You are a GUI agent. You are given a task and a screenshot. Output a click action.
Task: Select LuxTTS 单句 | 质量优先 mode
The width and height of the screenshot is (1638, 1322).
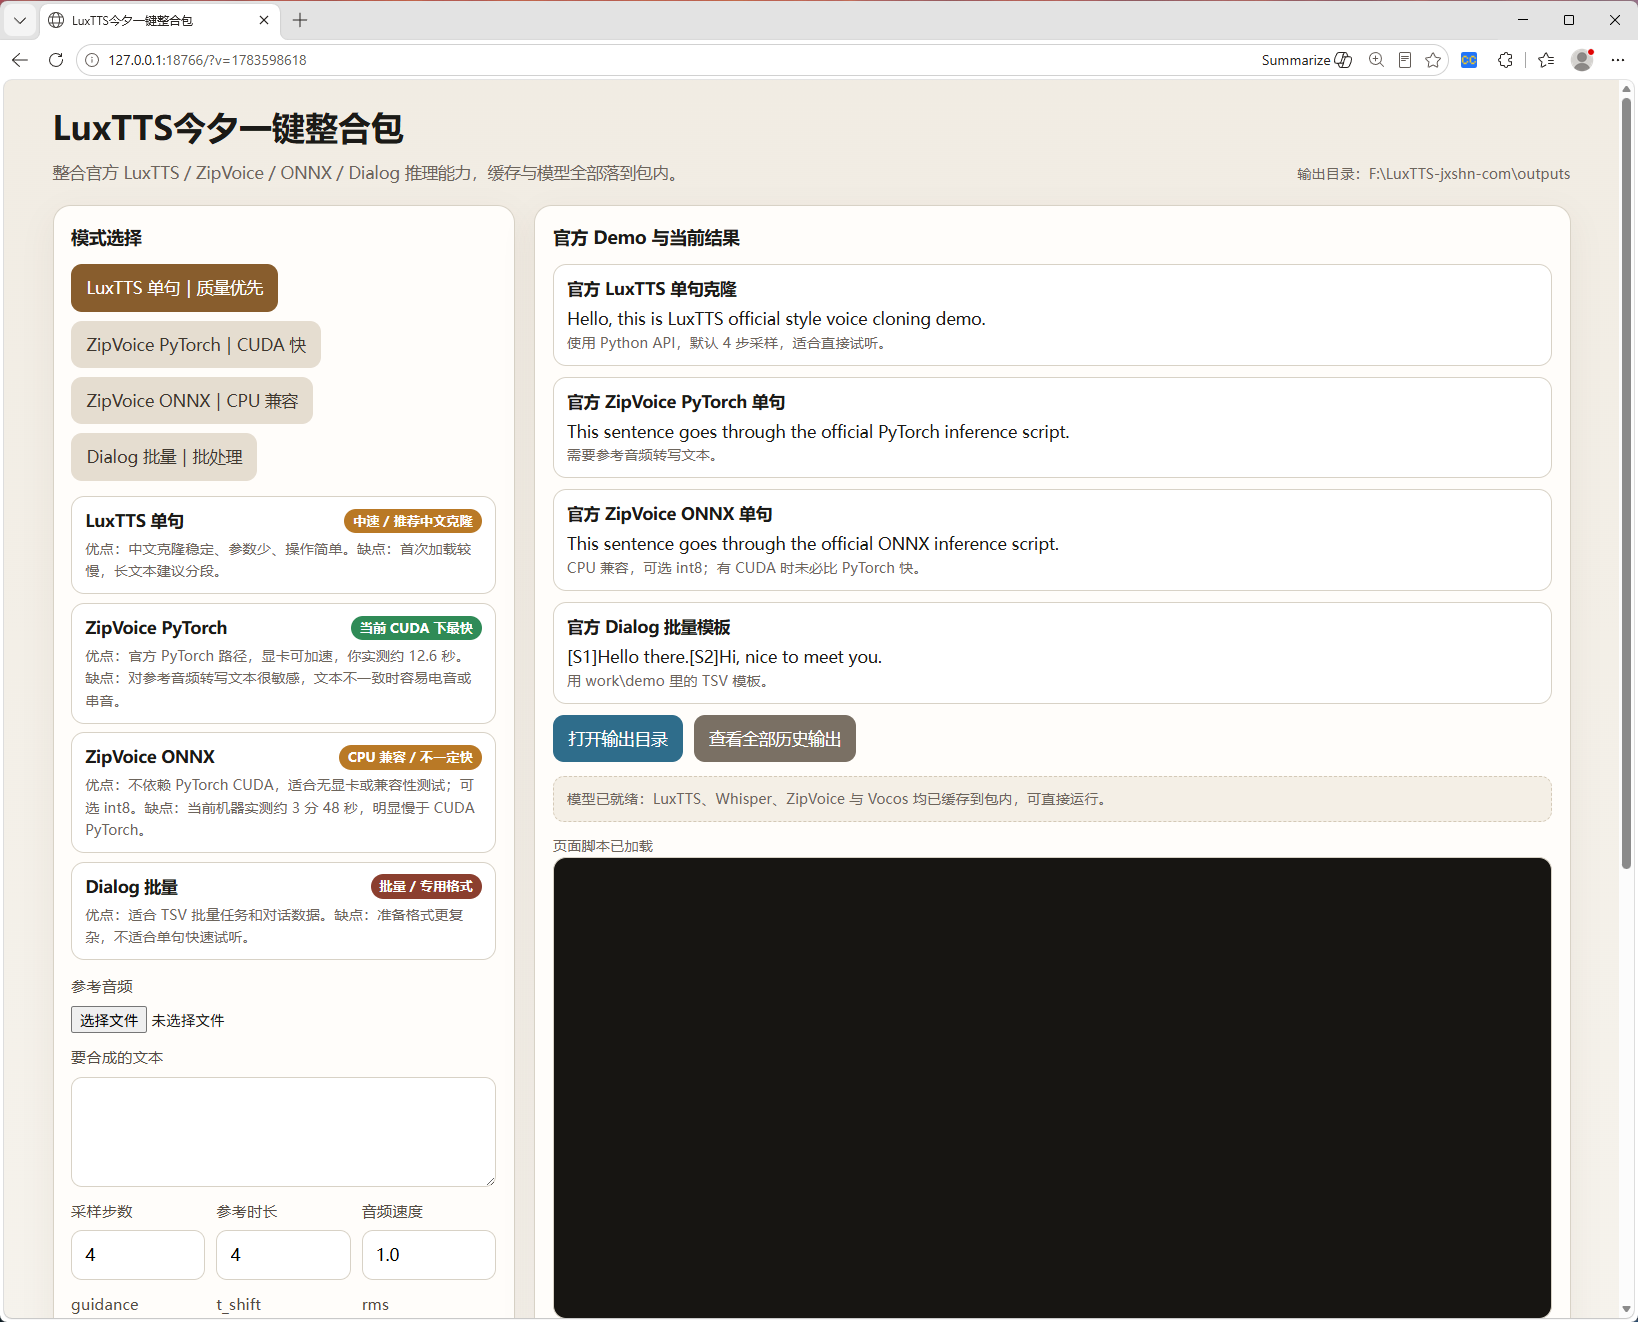174,288
